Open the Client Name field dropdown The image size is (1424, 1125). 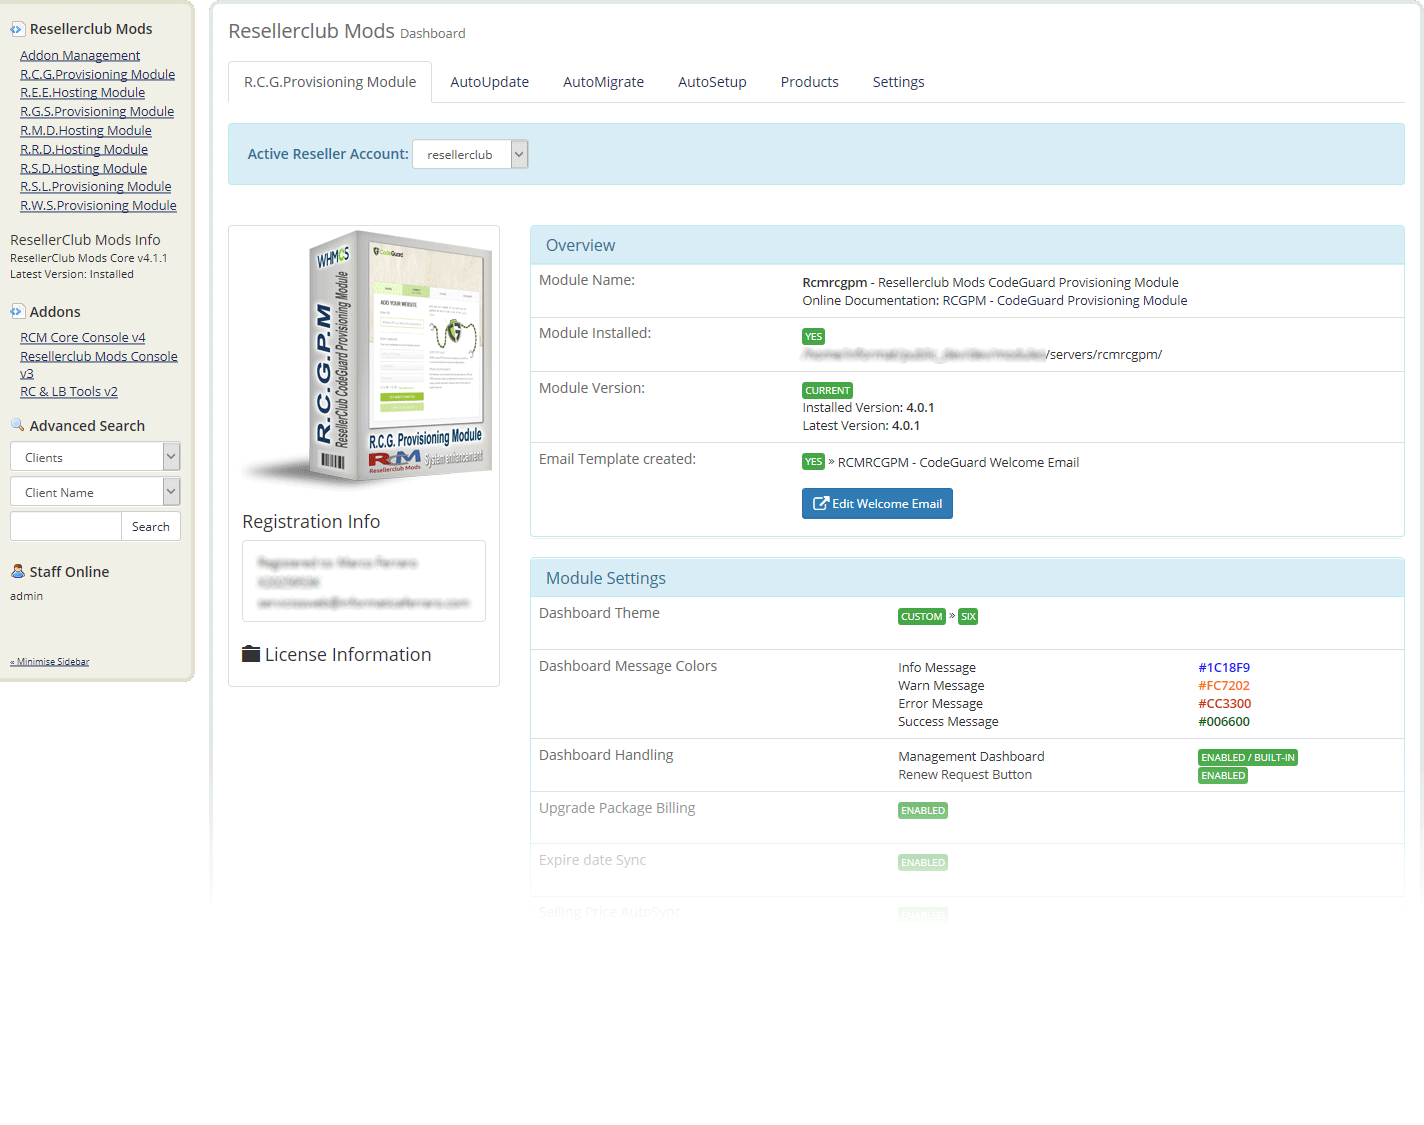(95, 492)
